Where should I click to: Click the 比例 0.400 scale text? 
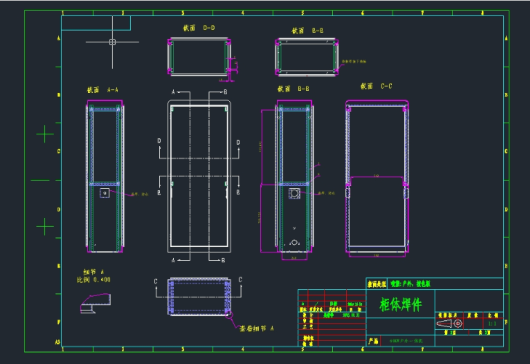pyautogui.click(x=93, y=280)
